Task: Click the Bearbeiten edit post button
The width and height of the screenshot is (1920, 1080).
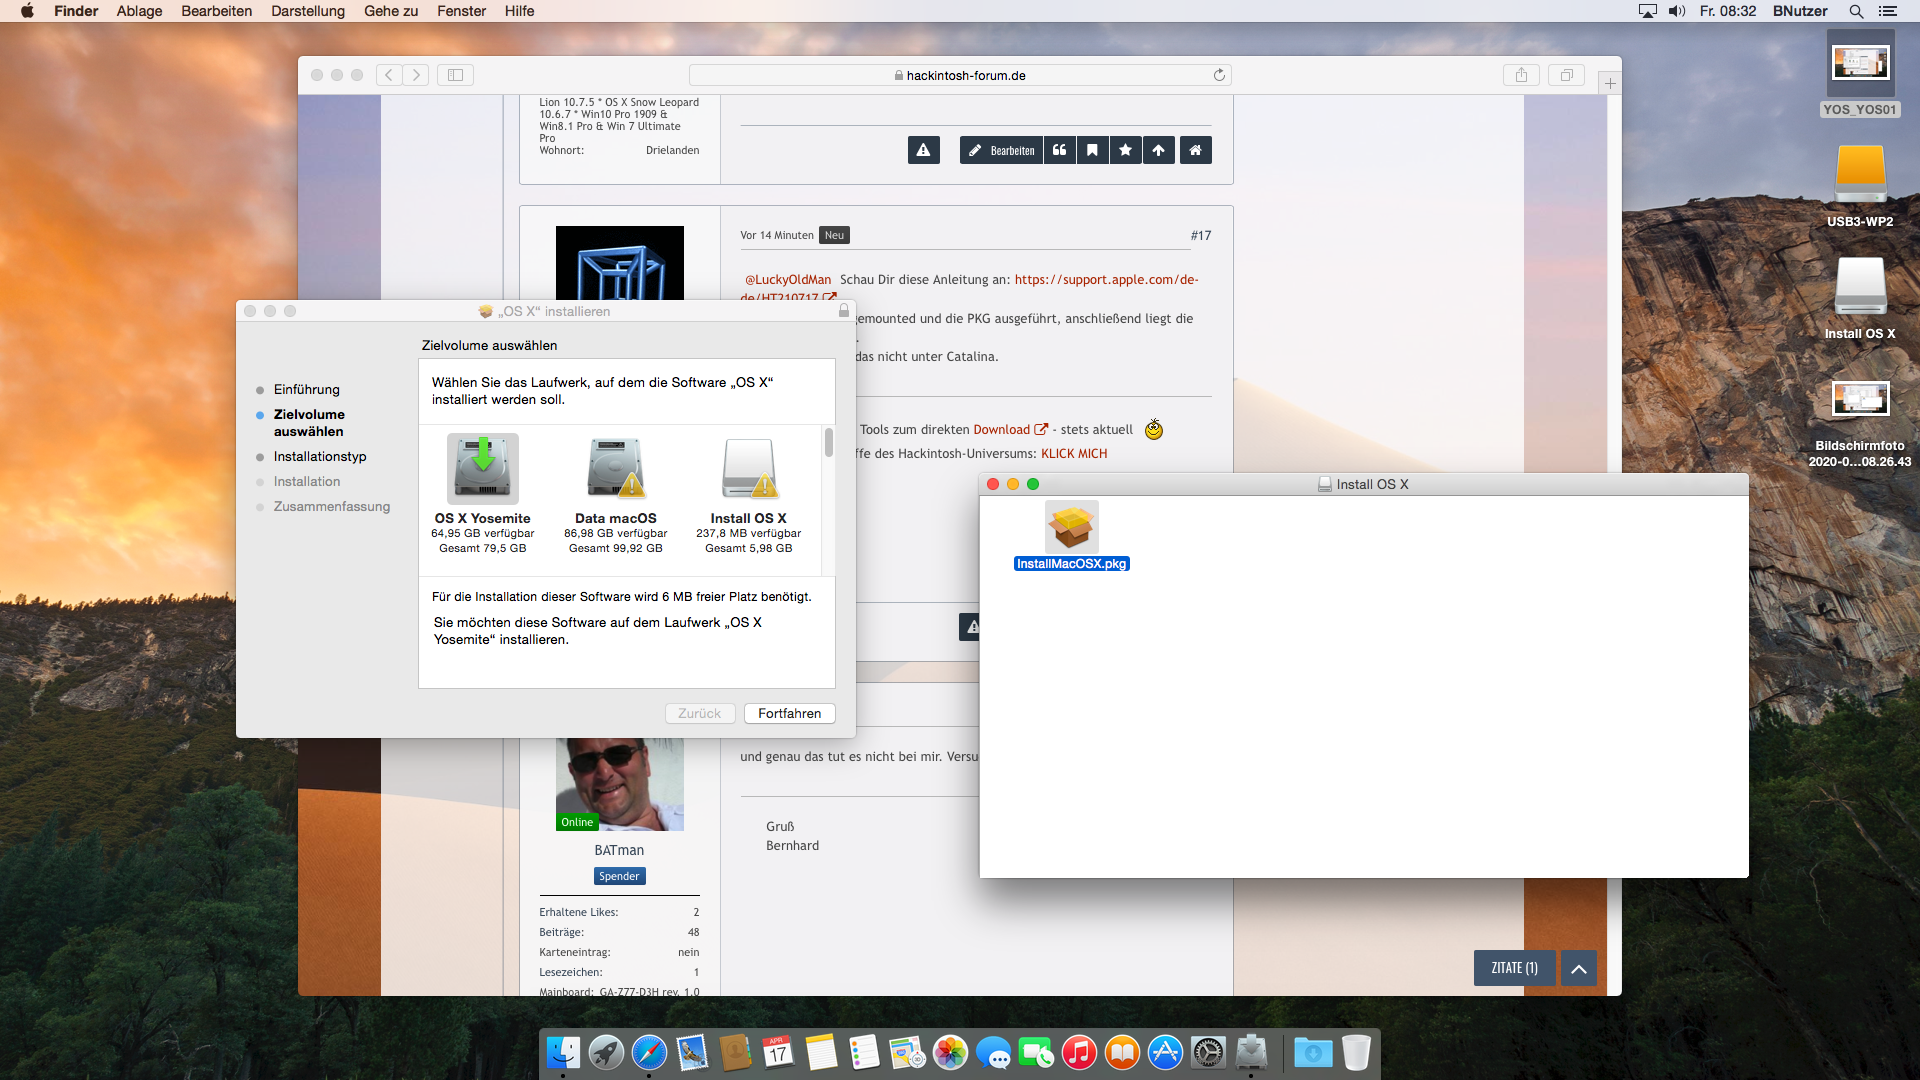Action: pos(1001,150)
